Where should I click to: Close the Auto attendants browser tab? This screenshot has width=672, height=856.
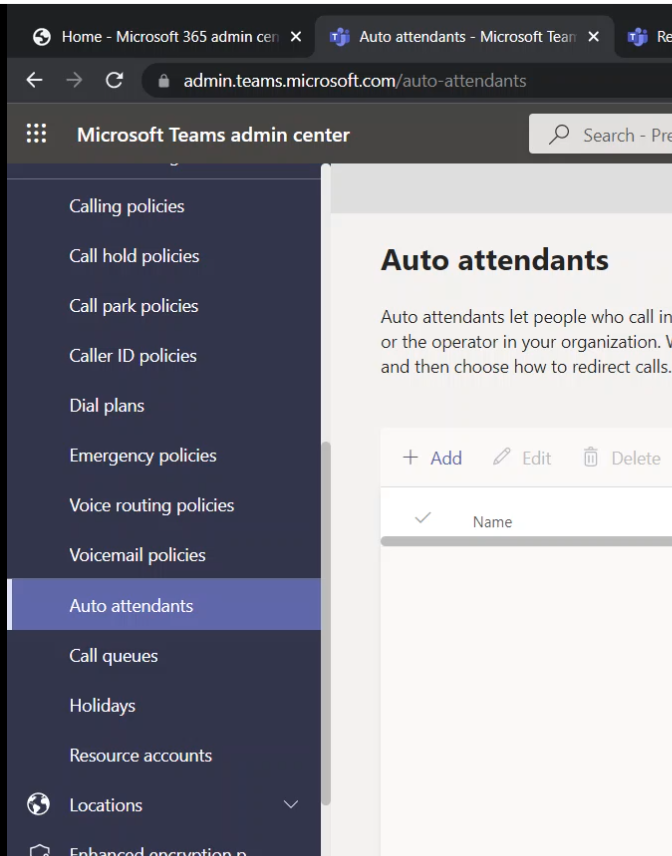594,37
